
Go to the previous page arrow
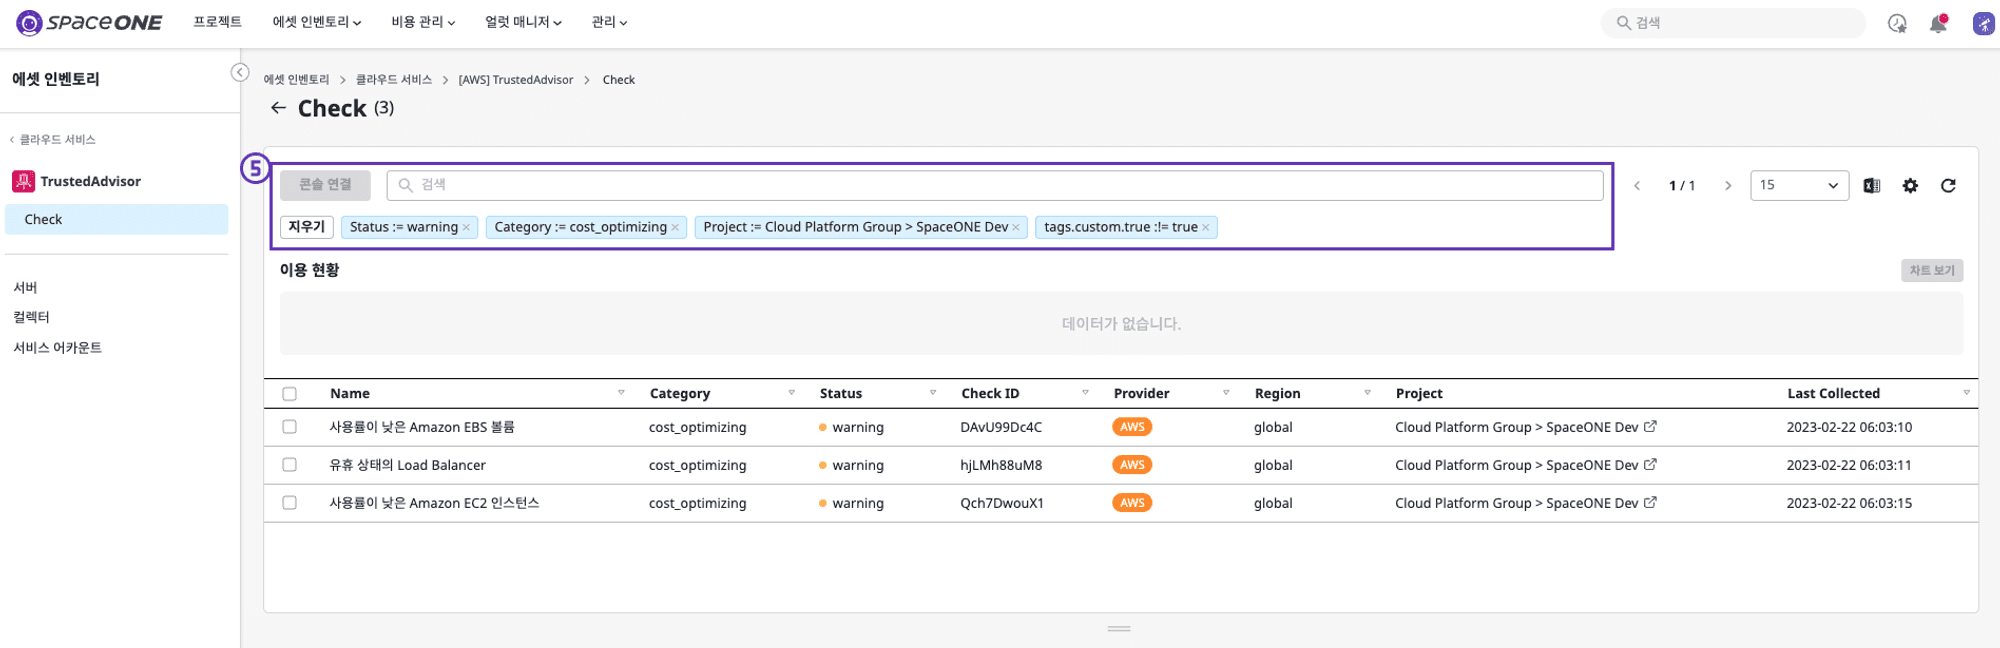[x=1637, y=185]
